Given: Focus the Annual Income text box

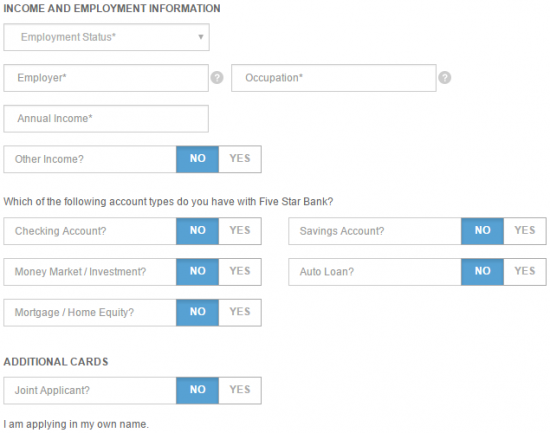Looking at the screenshot, I should 106,119.
